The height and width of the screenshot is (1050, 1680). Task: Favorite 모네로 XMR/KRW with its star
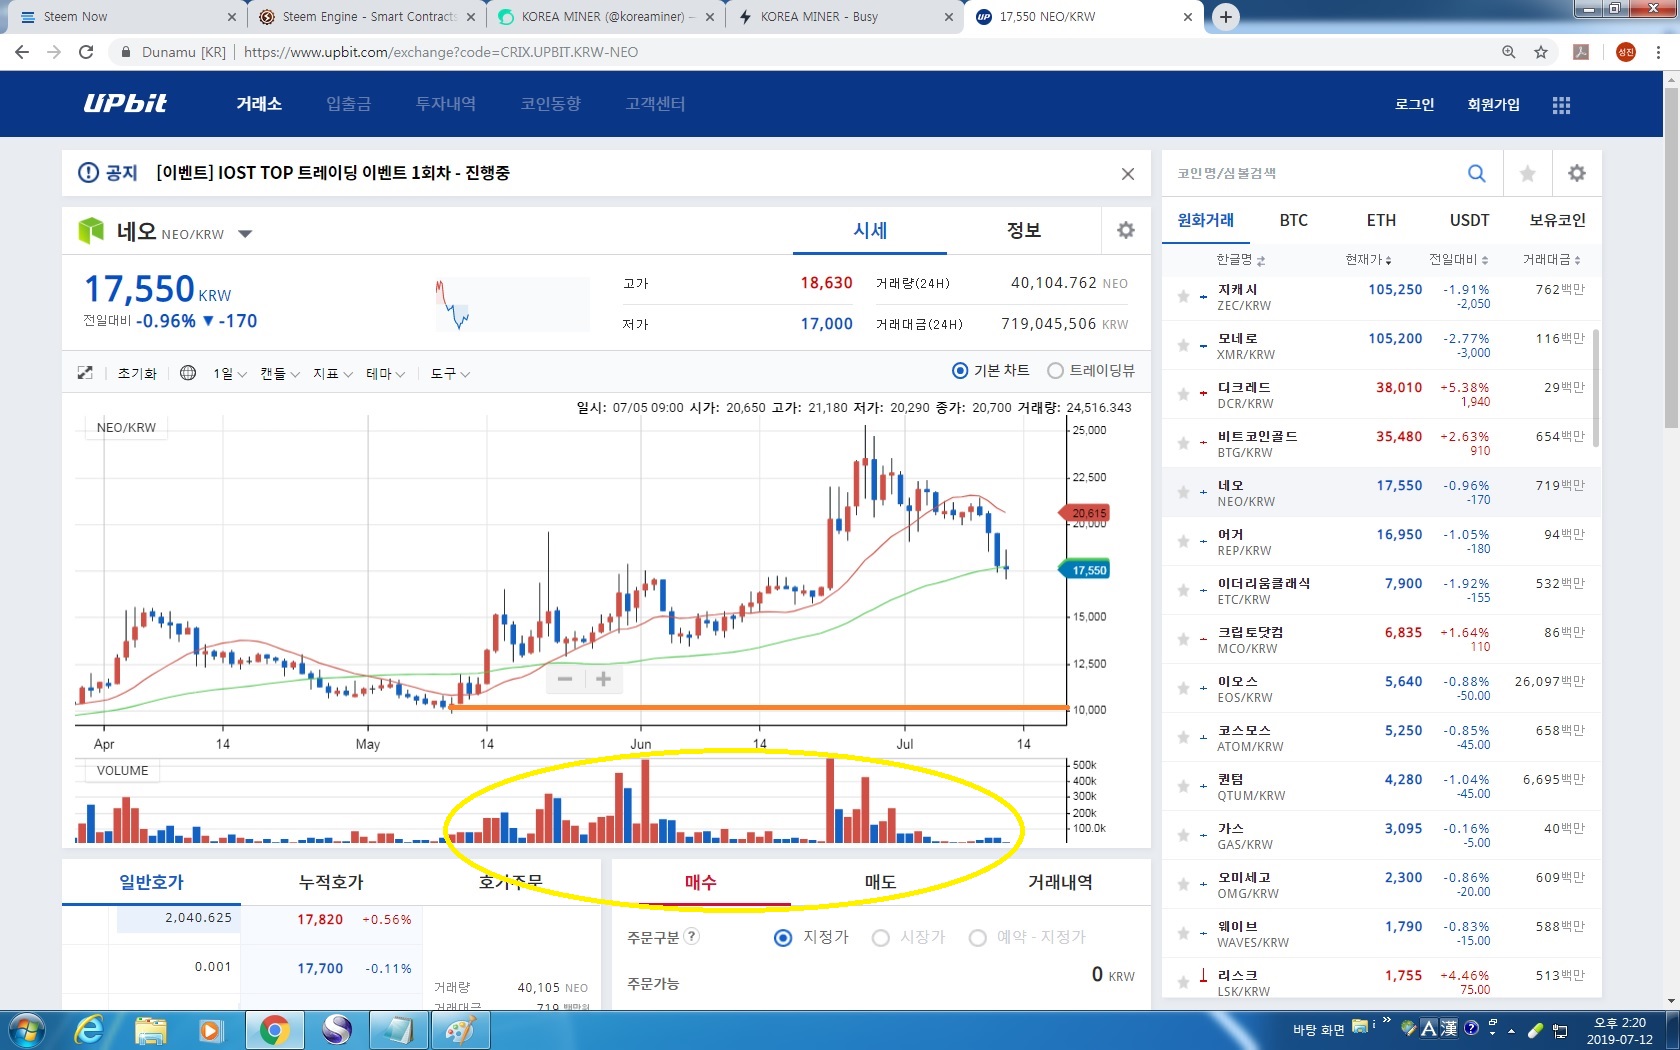click(1183, 345)
